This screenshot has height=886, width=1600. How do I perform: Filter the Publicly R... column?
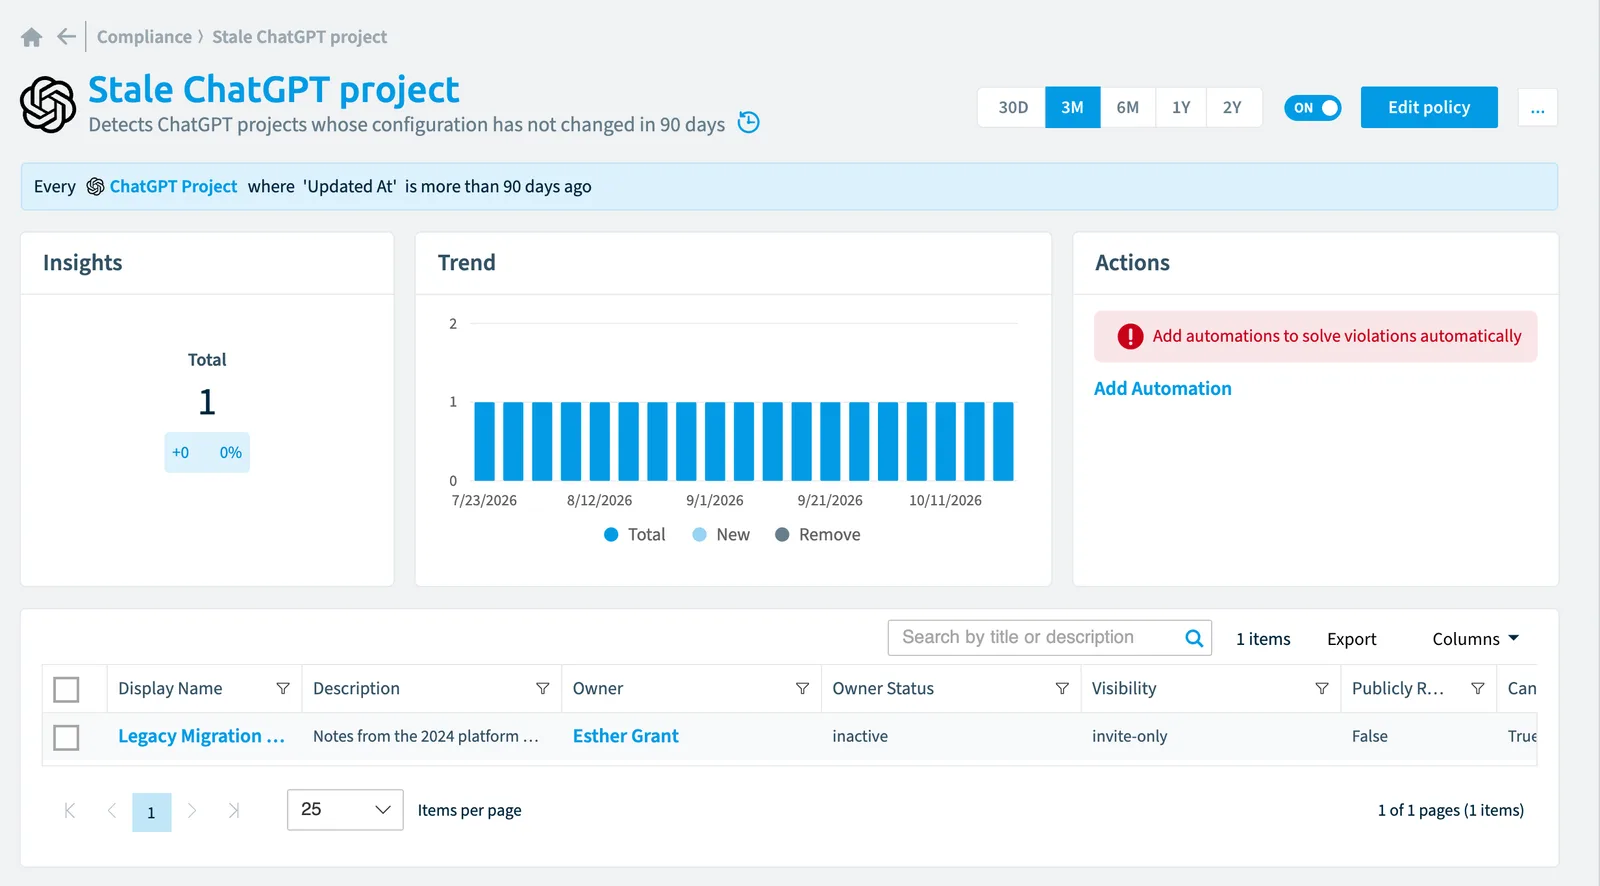(1478, 689)
